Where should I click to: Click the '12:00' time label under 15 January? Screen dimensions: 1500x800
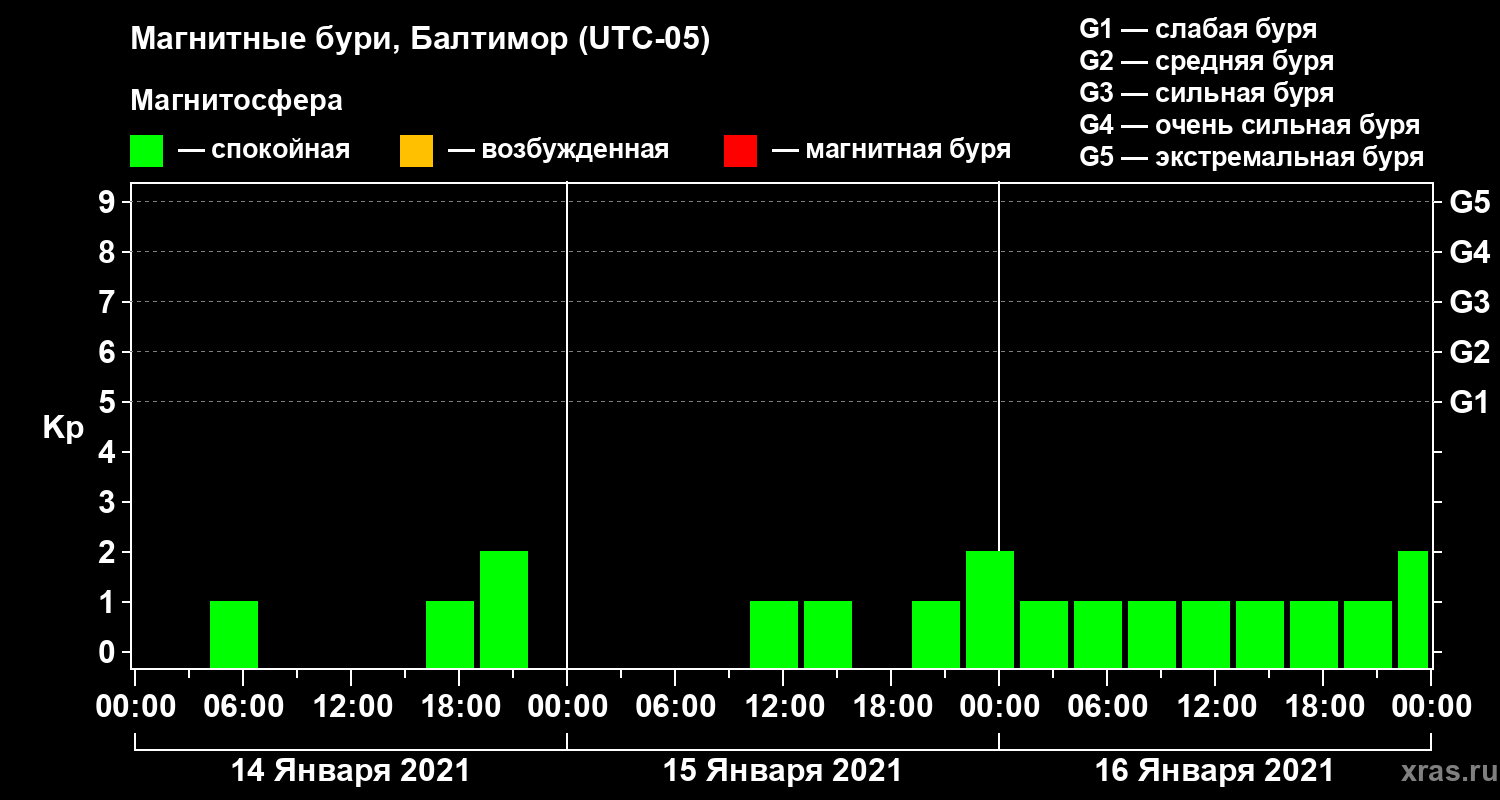click(783, 706)
